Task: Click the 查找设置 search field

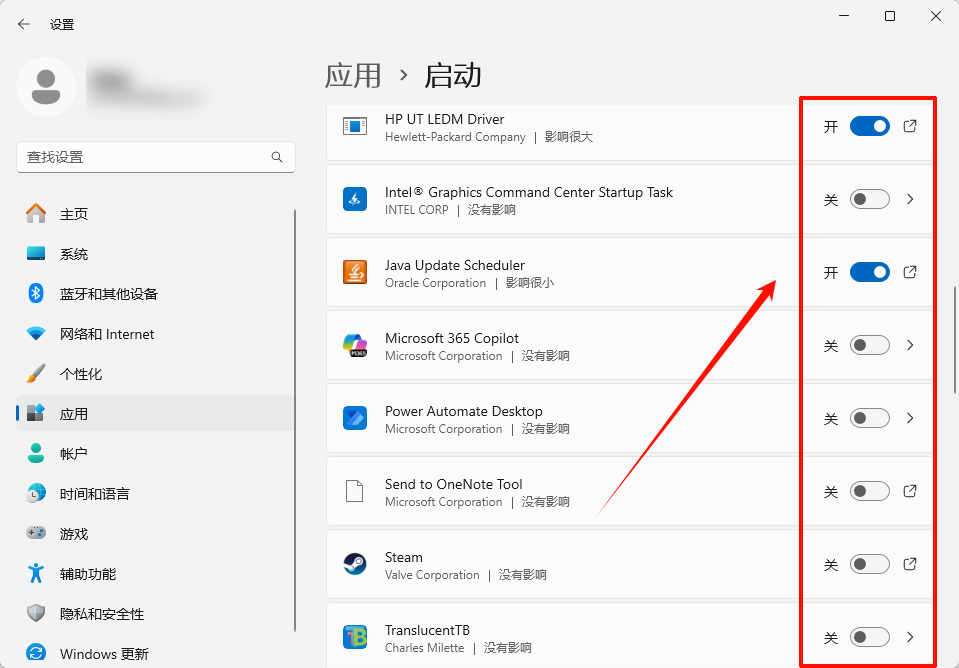Action: point(155,157)
